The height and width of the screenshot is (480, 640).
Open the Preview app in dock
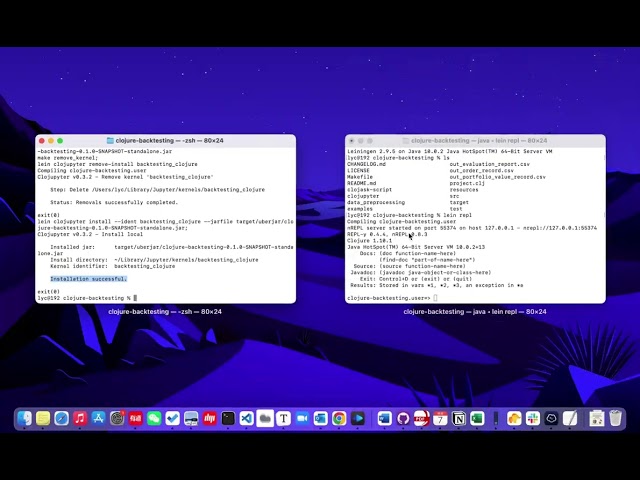click(x=191, y=418)
